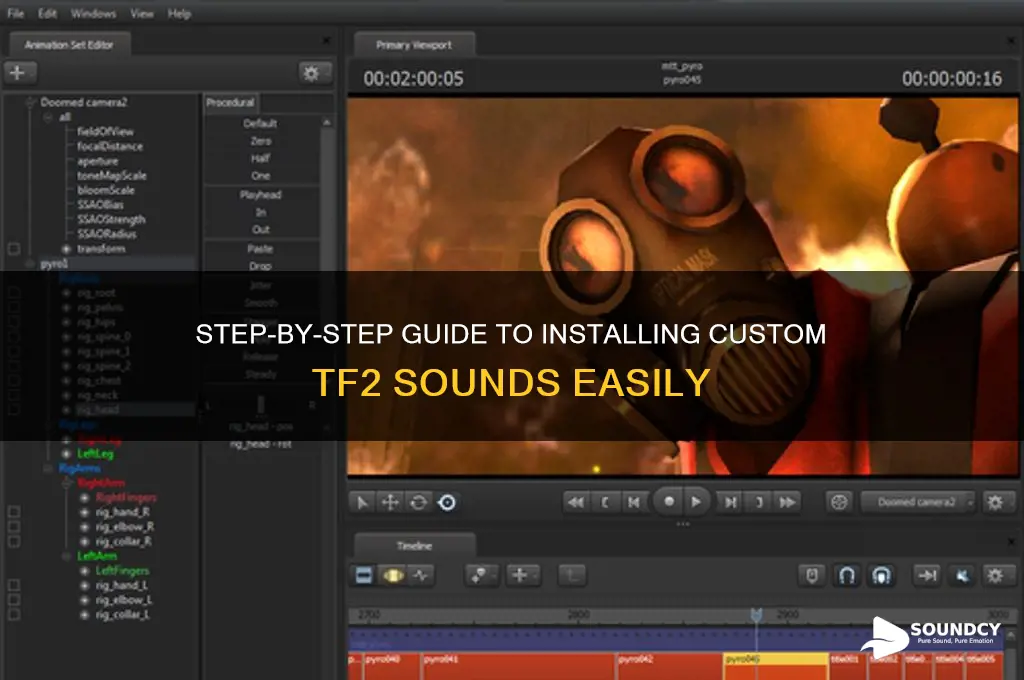Click the play button
The width and height of the screenshot is (1024, 680).
click(696, 502)
